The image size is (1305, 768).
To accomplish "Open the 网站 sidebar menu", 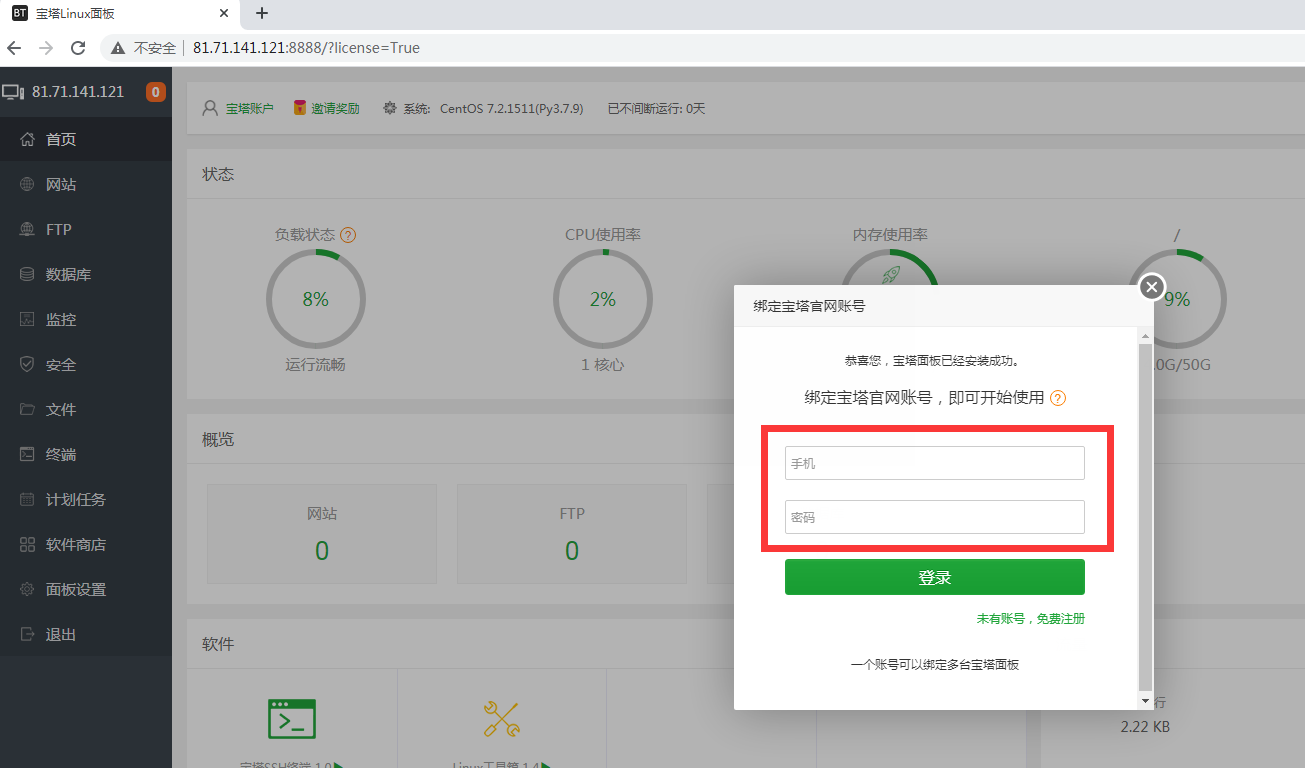I will click(x=86, y=184).
